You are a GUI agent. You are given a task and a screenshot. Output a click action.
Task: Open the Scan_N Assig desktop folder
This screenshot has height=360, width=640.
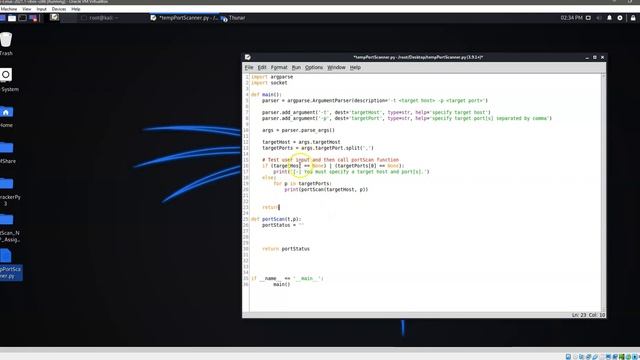(x=6, y=219)
